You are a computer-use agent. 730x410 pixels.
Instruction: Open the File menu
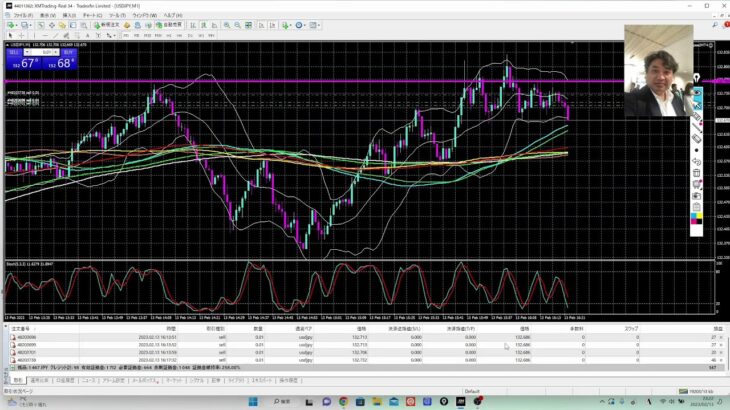pyautogui.click(x=20, y=16)
